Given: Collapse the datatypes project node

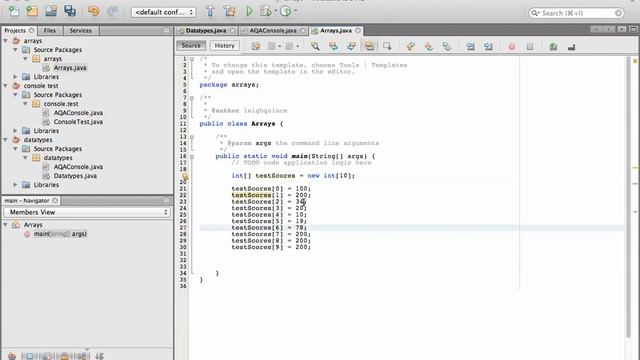Looking at the screenshot, I should [x=6, y=140].
